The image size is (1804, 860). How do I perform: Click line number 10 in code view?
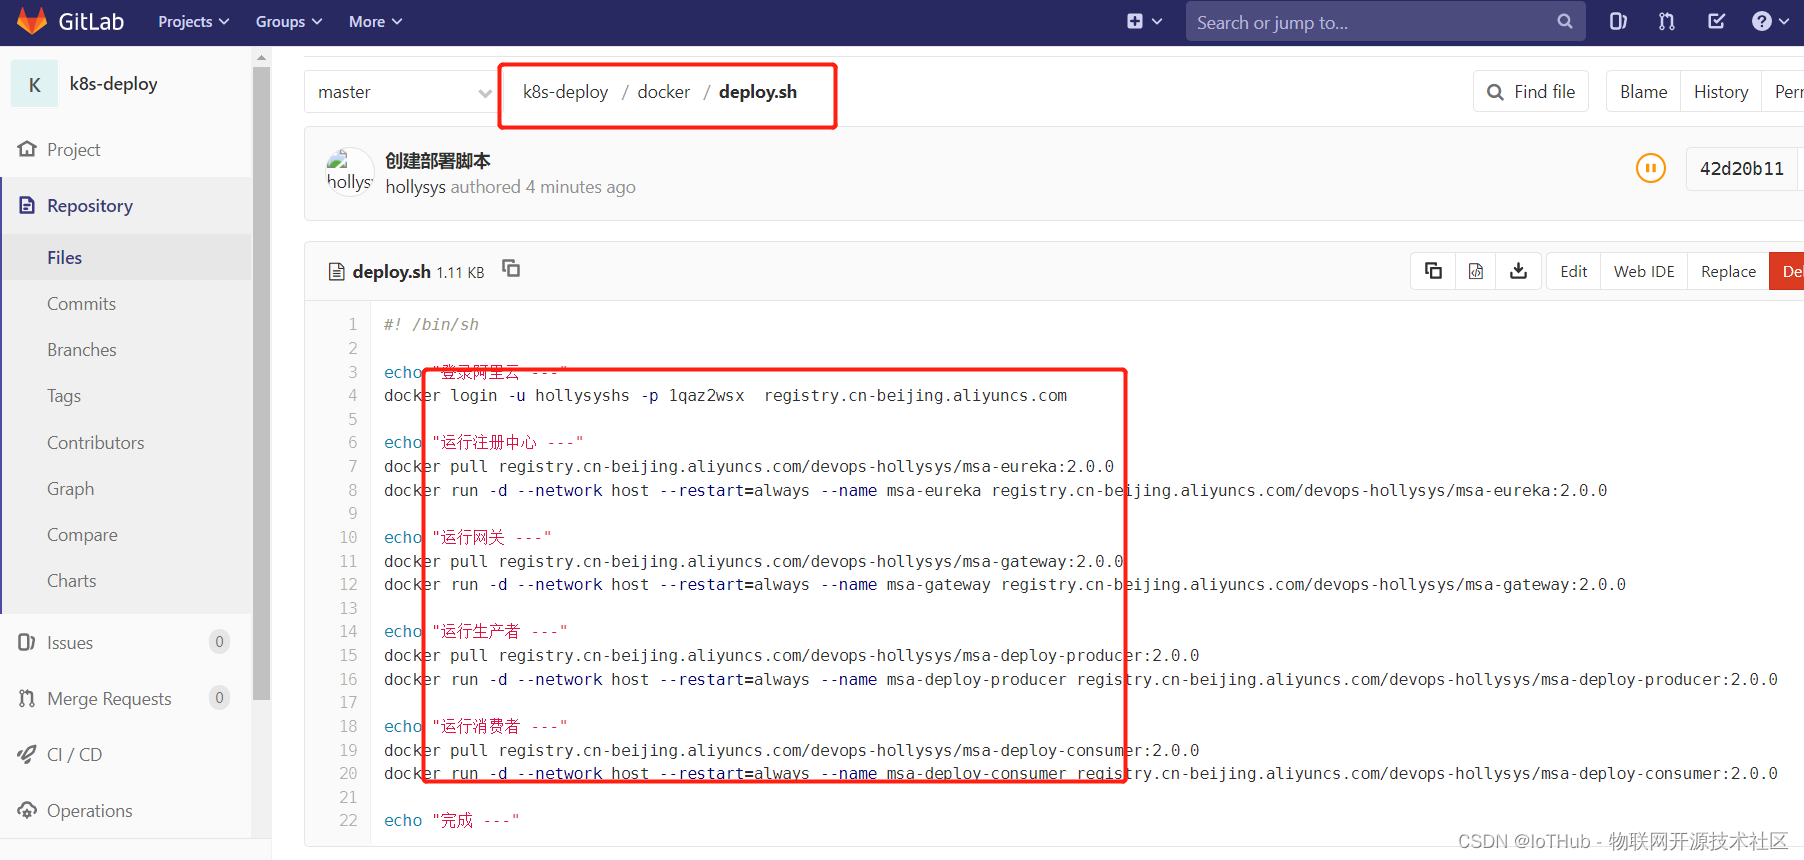click(x=348, y=537)
